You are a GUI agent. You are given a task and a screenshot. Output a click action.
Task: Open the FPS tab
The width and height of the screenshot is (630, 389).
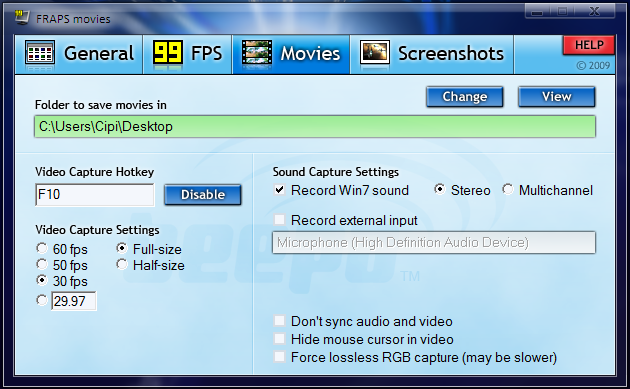tap(188, 54)
